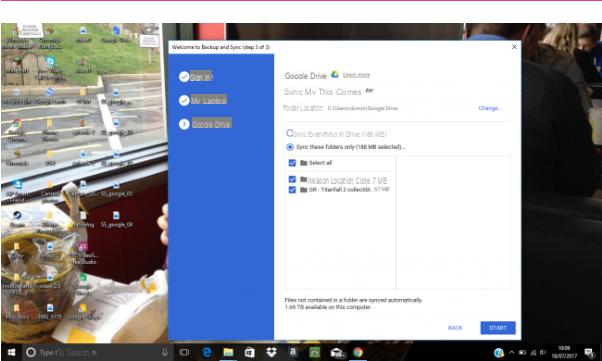Click the Cortana microphone icon

[164, 352]
